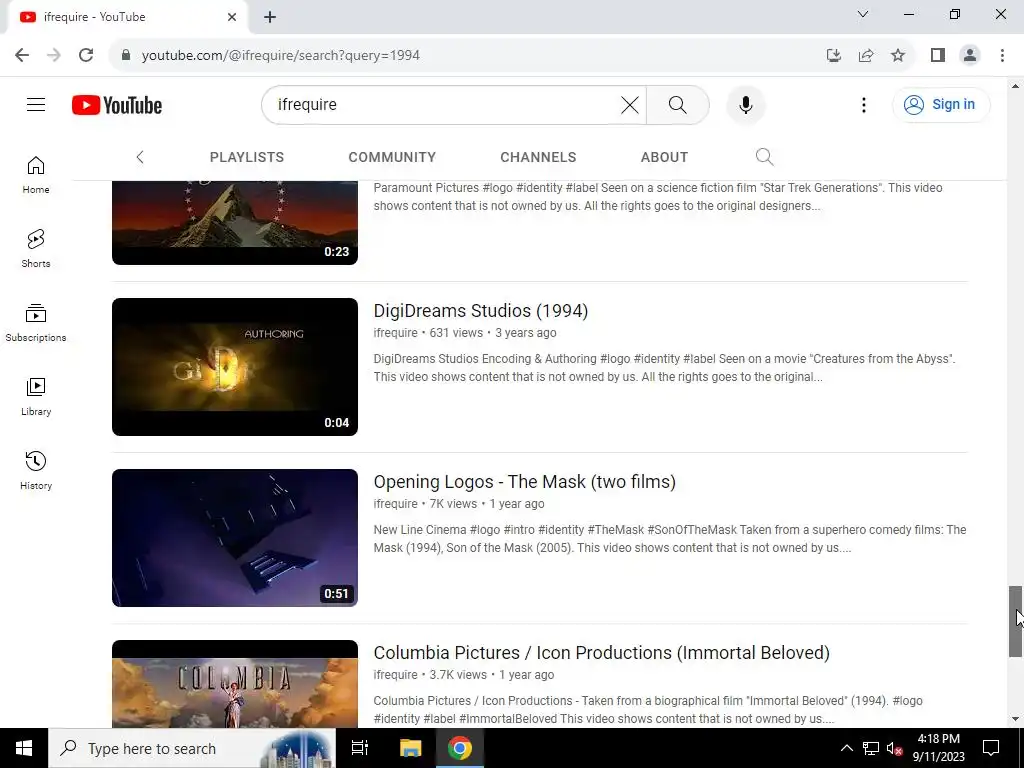The height and width of the screenshot is (768, 1024).
Task: Play the DigiDreams Studios thumbnail
Action: click(x=235, y=367)
